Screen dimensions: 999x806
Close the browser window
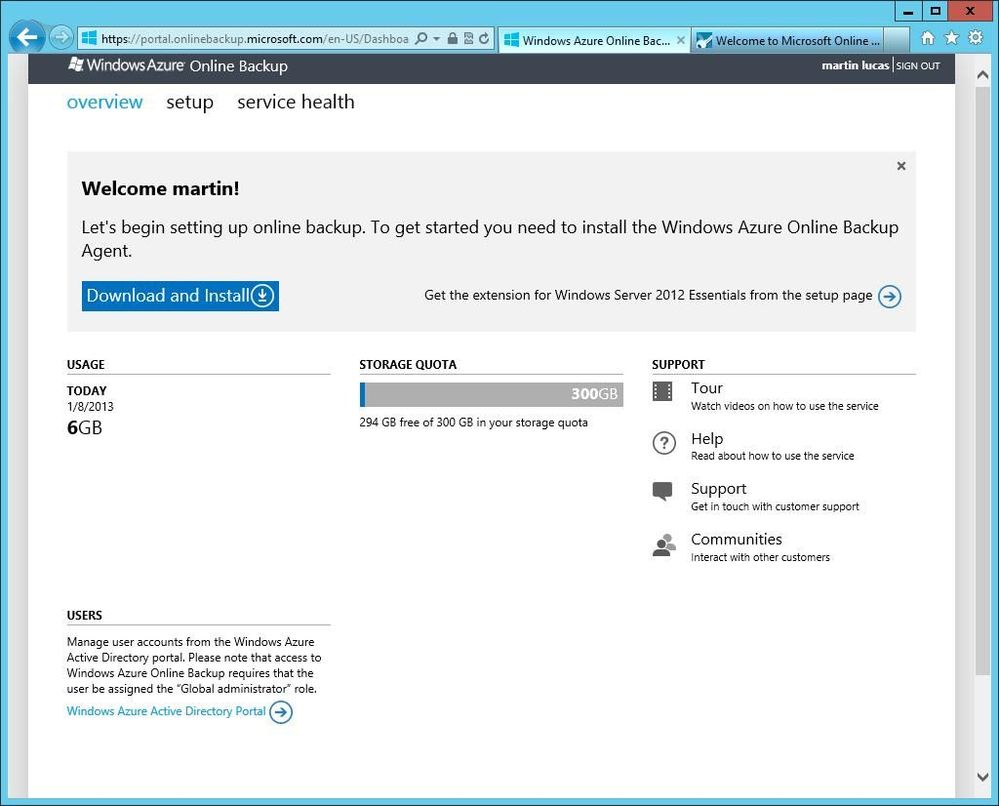pos(970,11)
